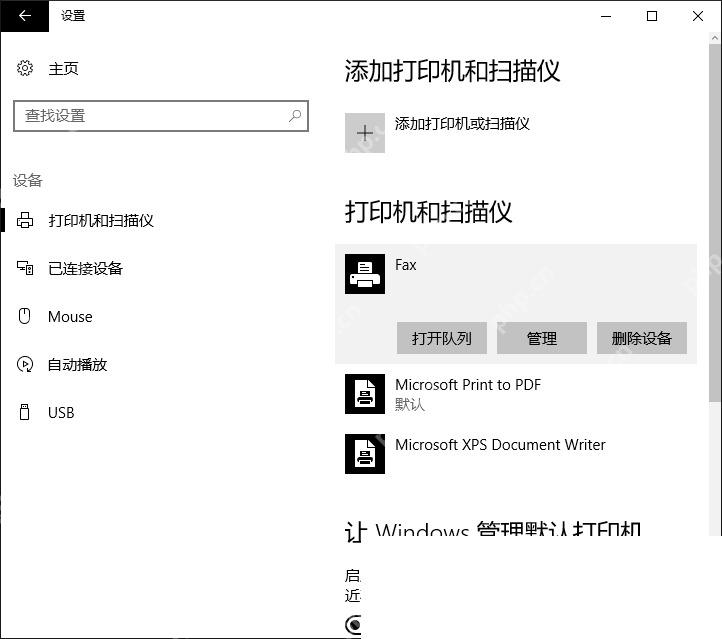Click the 管理 button for Fax

542,338
